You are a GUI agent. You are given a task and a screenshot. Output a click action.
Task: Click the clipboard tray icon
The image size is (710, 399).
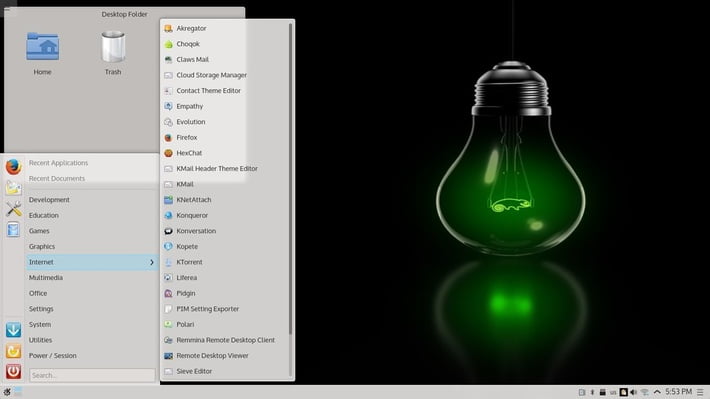click(582, 392)
